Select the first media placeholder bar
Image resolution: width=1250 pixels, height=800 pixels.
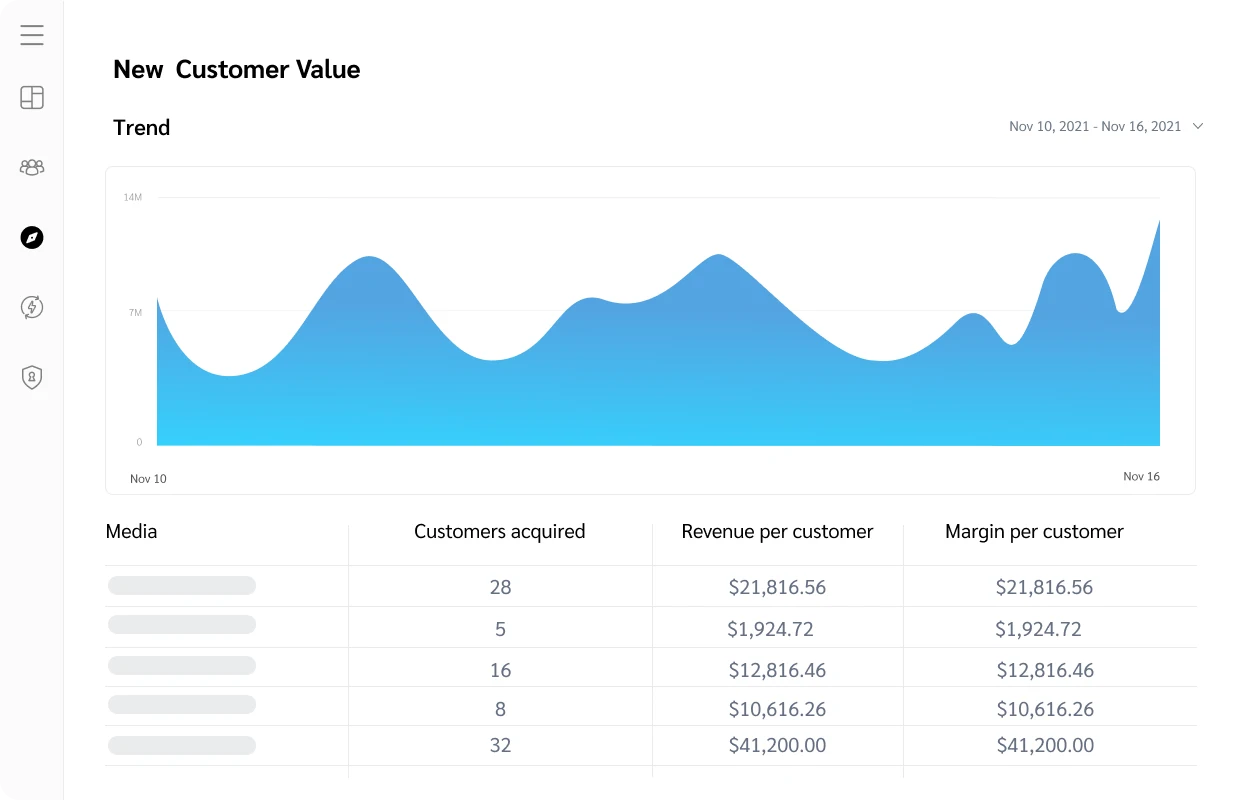[181, 585]
